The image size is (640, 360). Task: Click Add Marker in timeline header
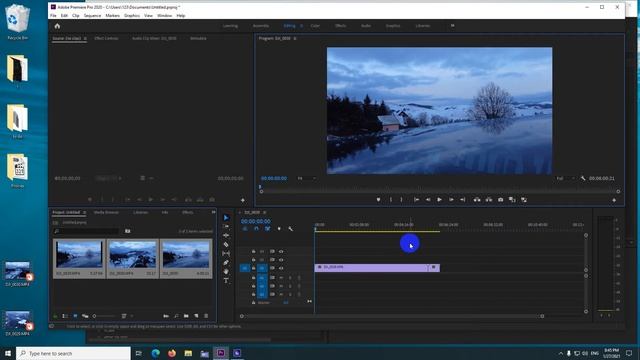(x=279, y=229)
